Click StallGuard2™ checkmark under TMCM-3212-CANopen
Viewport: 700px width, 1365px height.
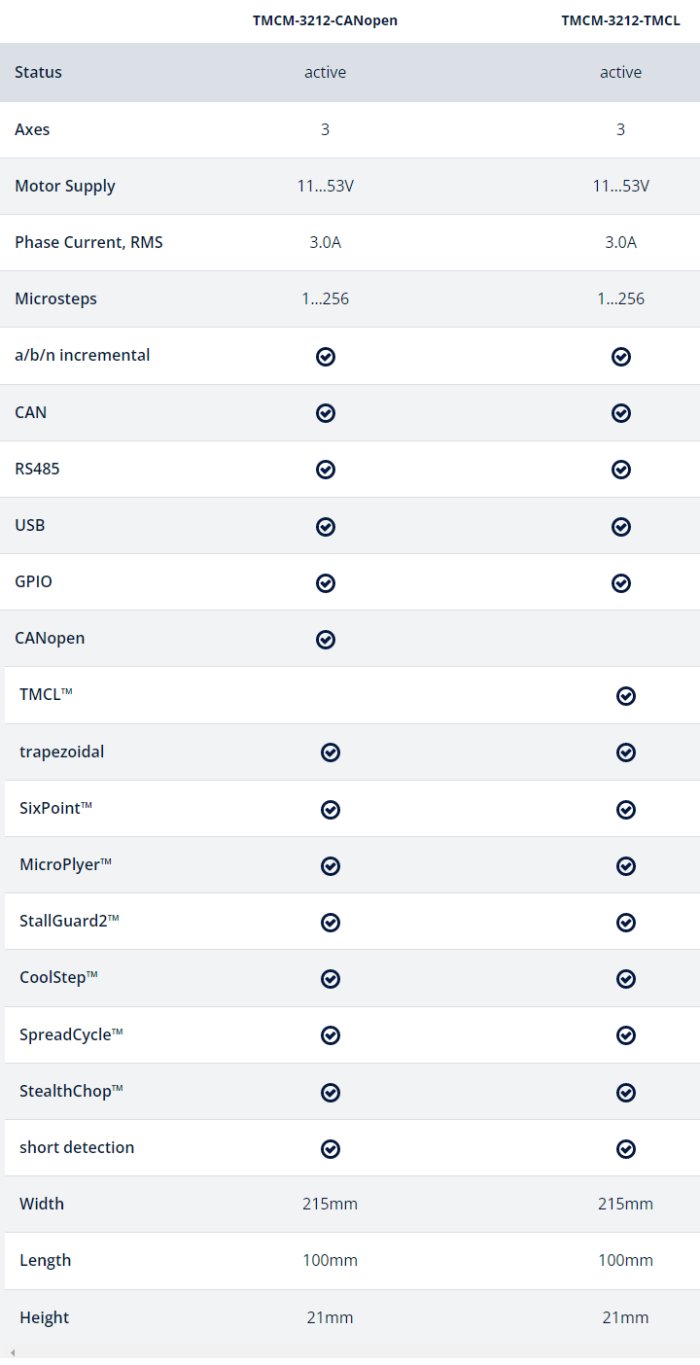pos(330,922)
